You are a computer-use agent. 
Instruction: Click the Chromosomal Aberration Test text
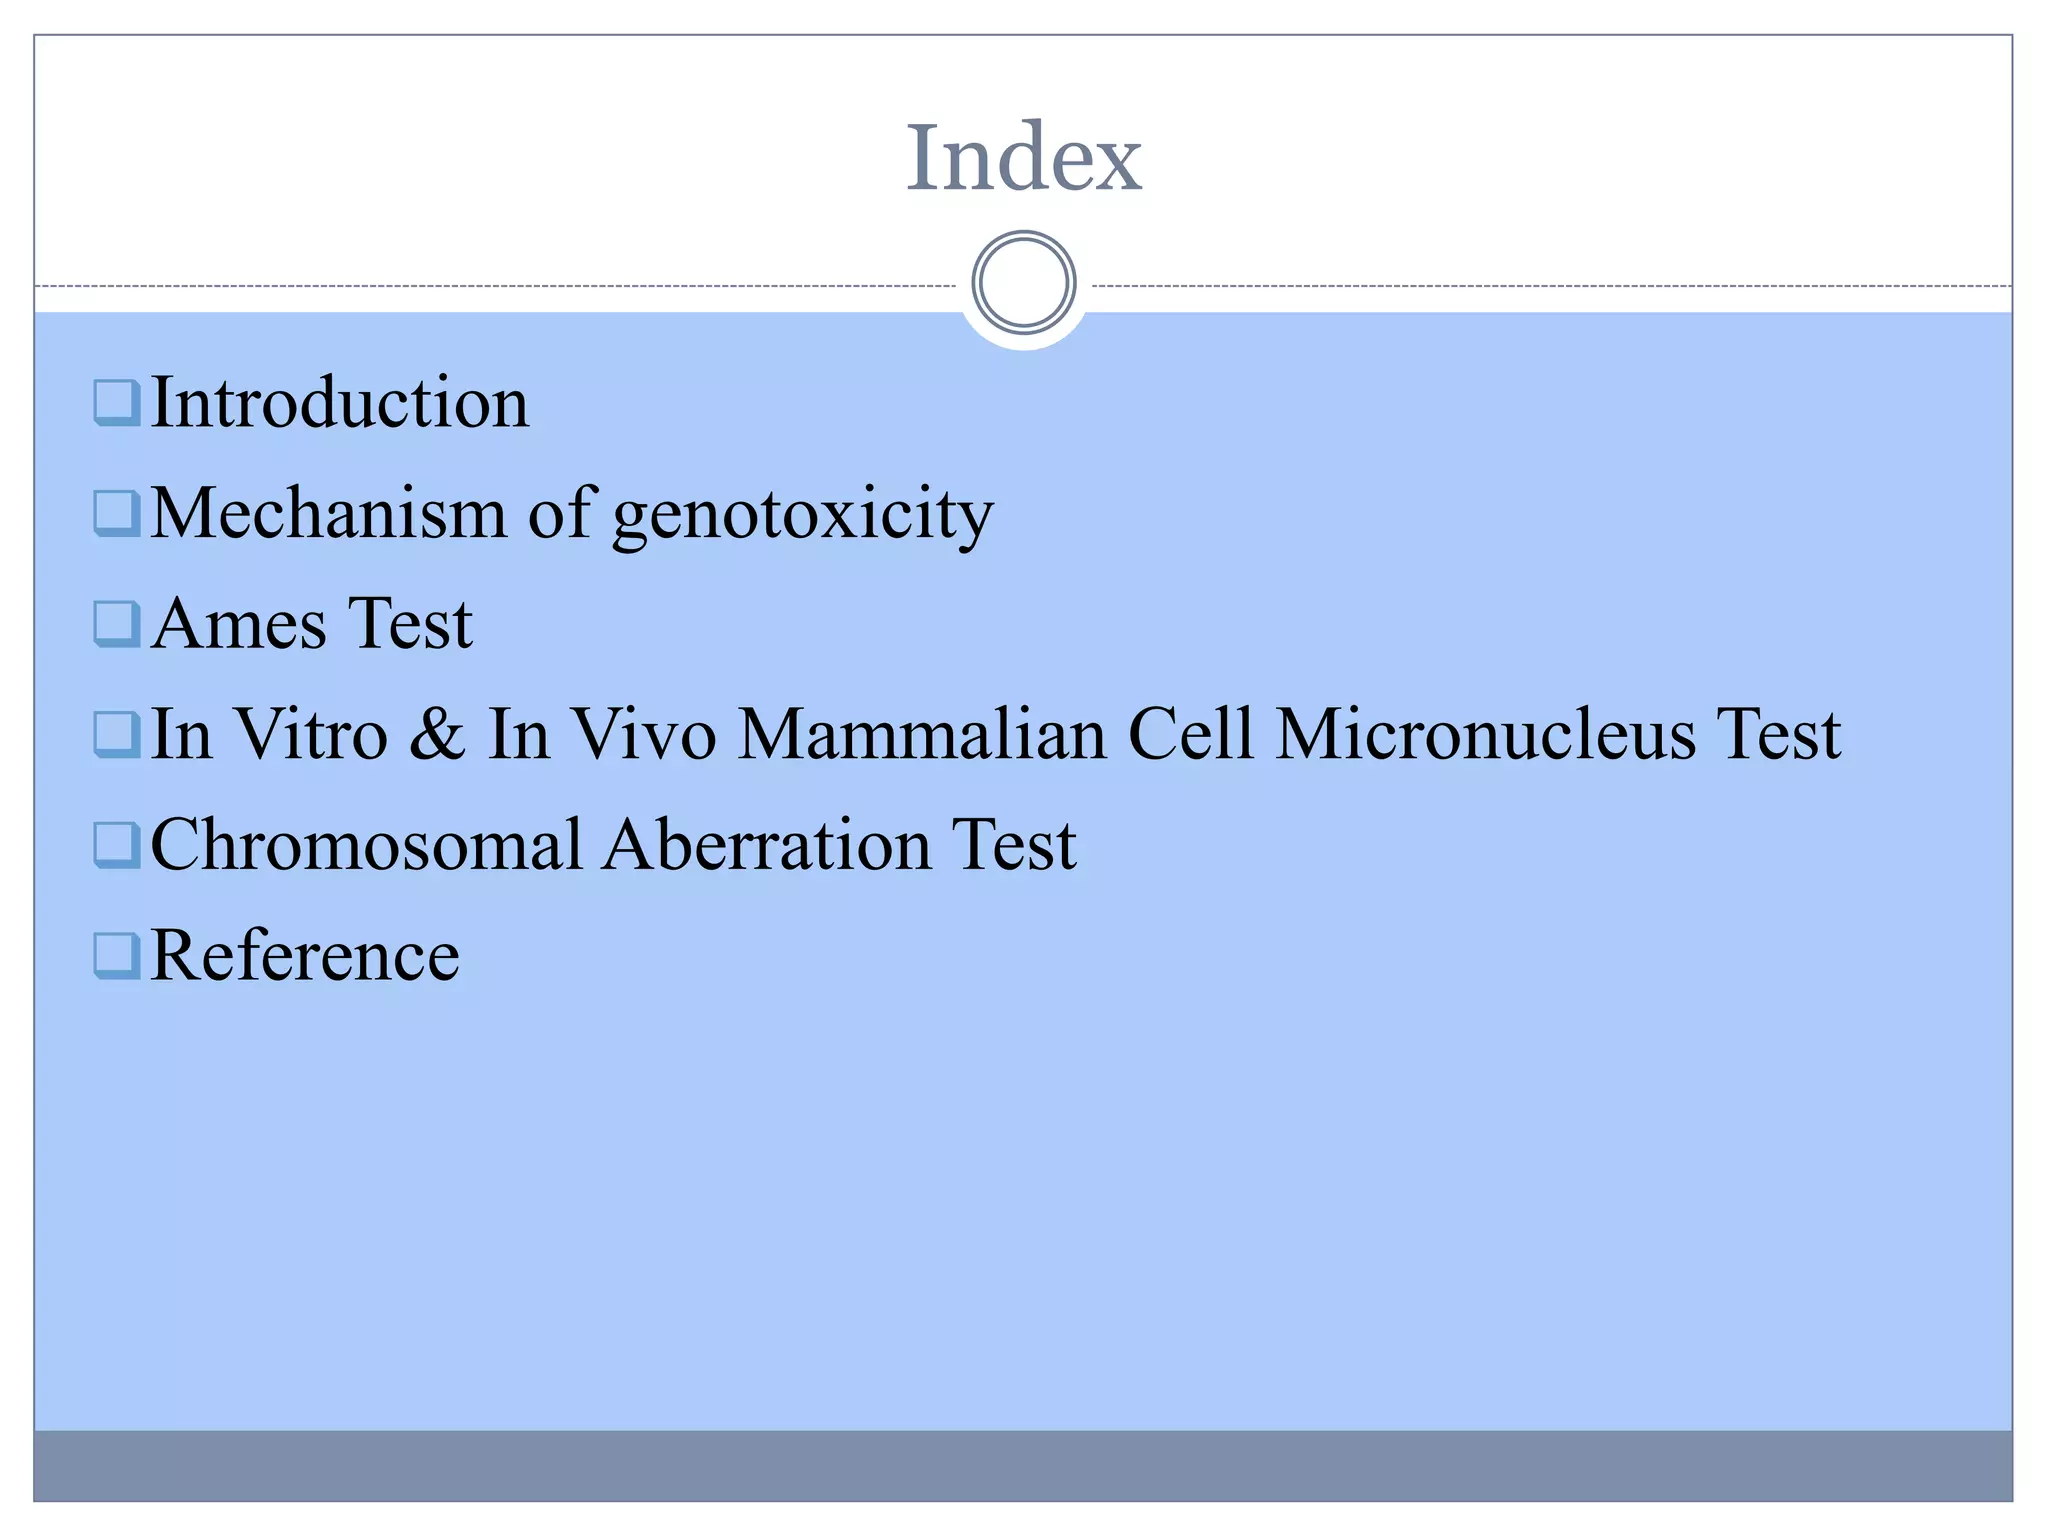pyautogui.click(x=613, y=845)
